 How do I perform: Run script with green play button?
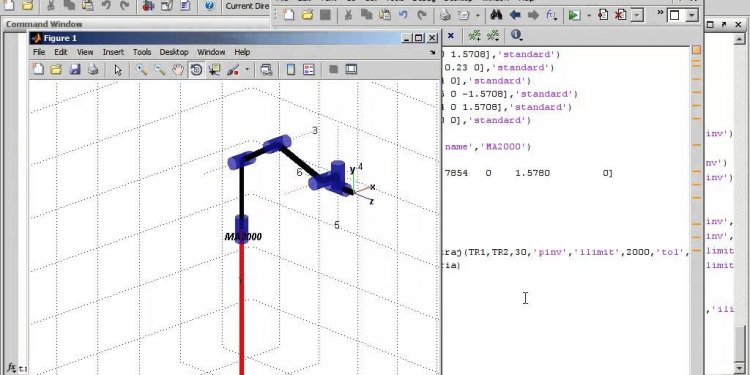[x=574, y=15]
